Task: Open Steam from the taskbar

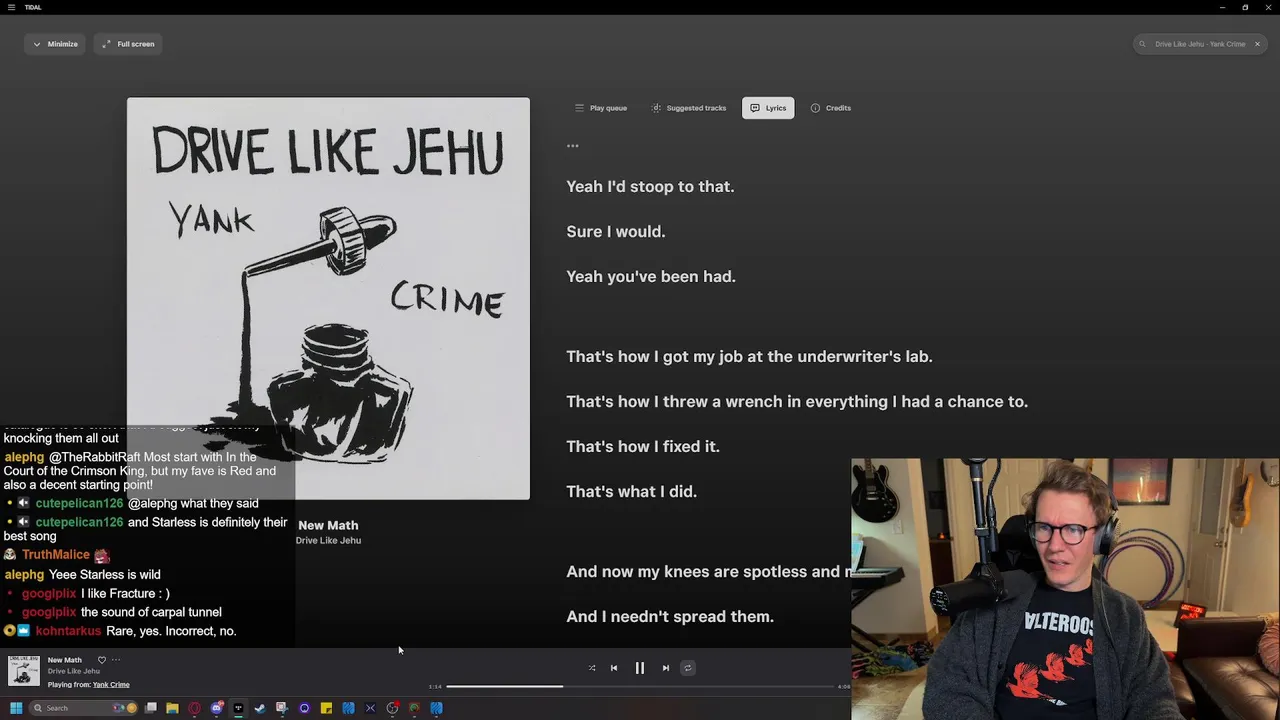Action: point(260,708)
